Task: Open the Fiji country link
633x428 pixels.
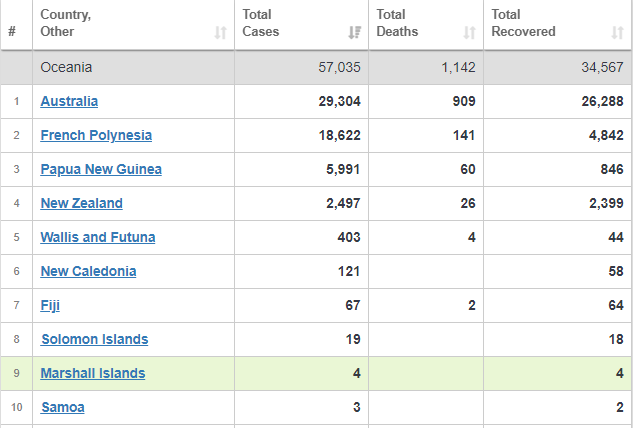Action: [x=50, y=305]
